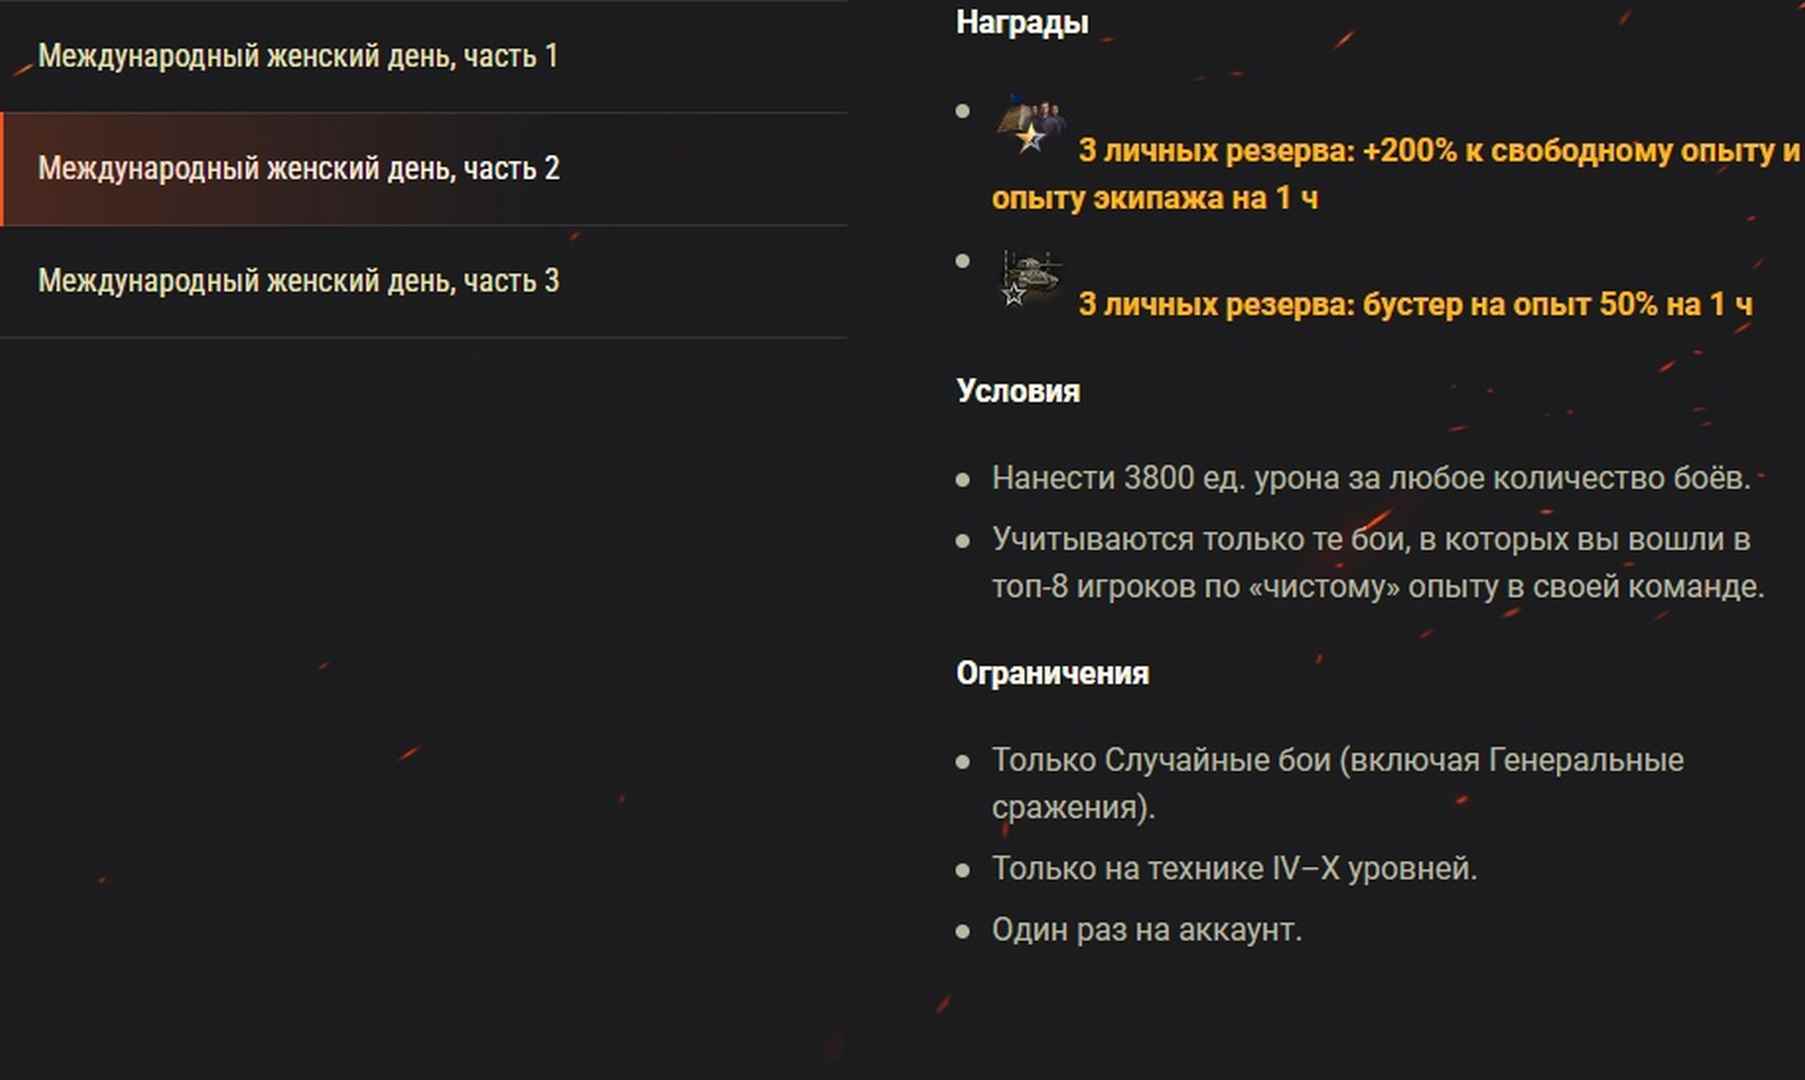
Task: Click bullet before Нанести 3800 ед. урона
Action: coord(963,480)
